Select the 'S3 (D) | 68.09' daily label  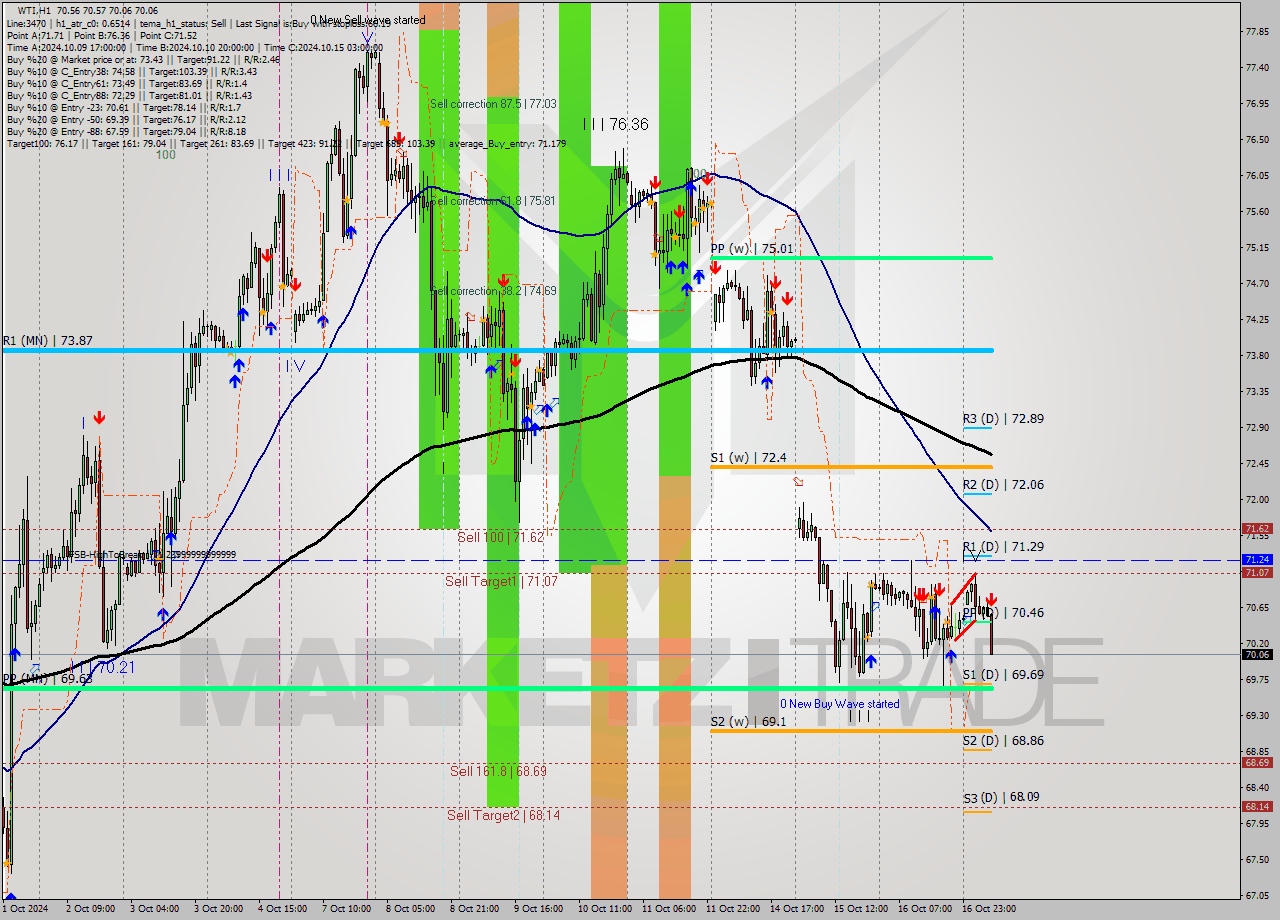tap(1003, 797)
